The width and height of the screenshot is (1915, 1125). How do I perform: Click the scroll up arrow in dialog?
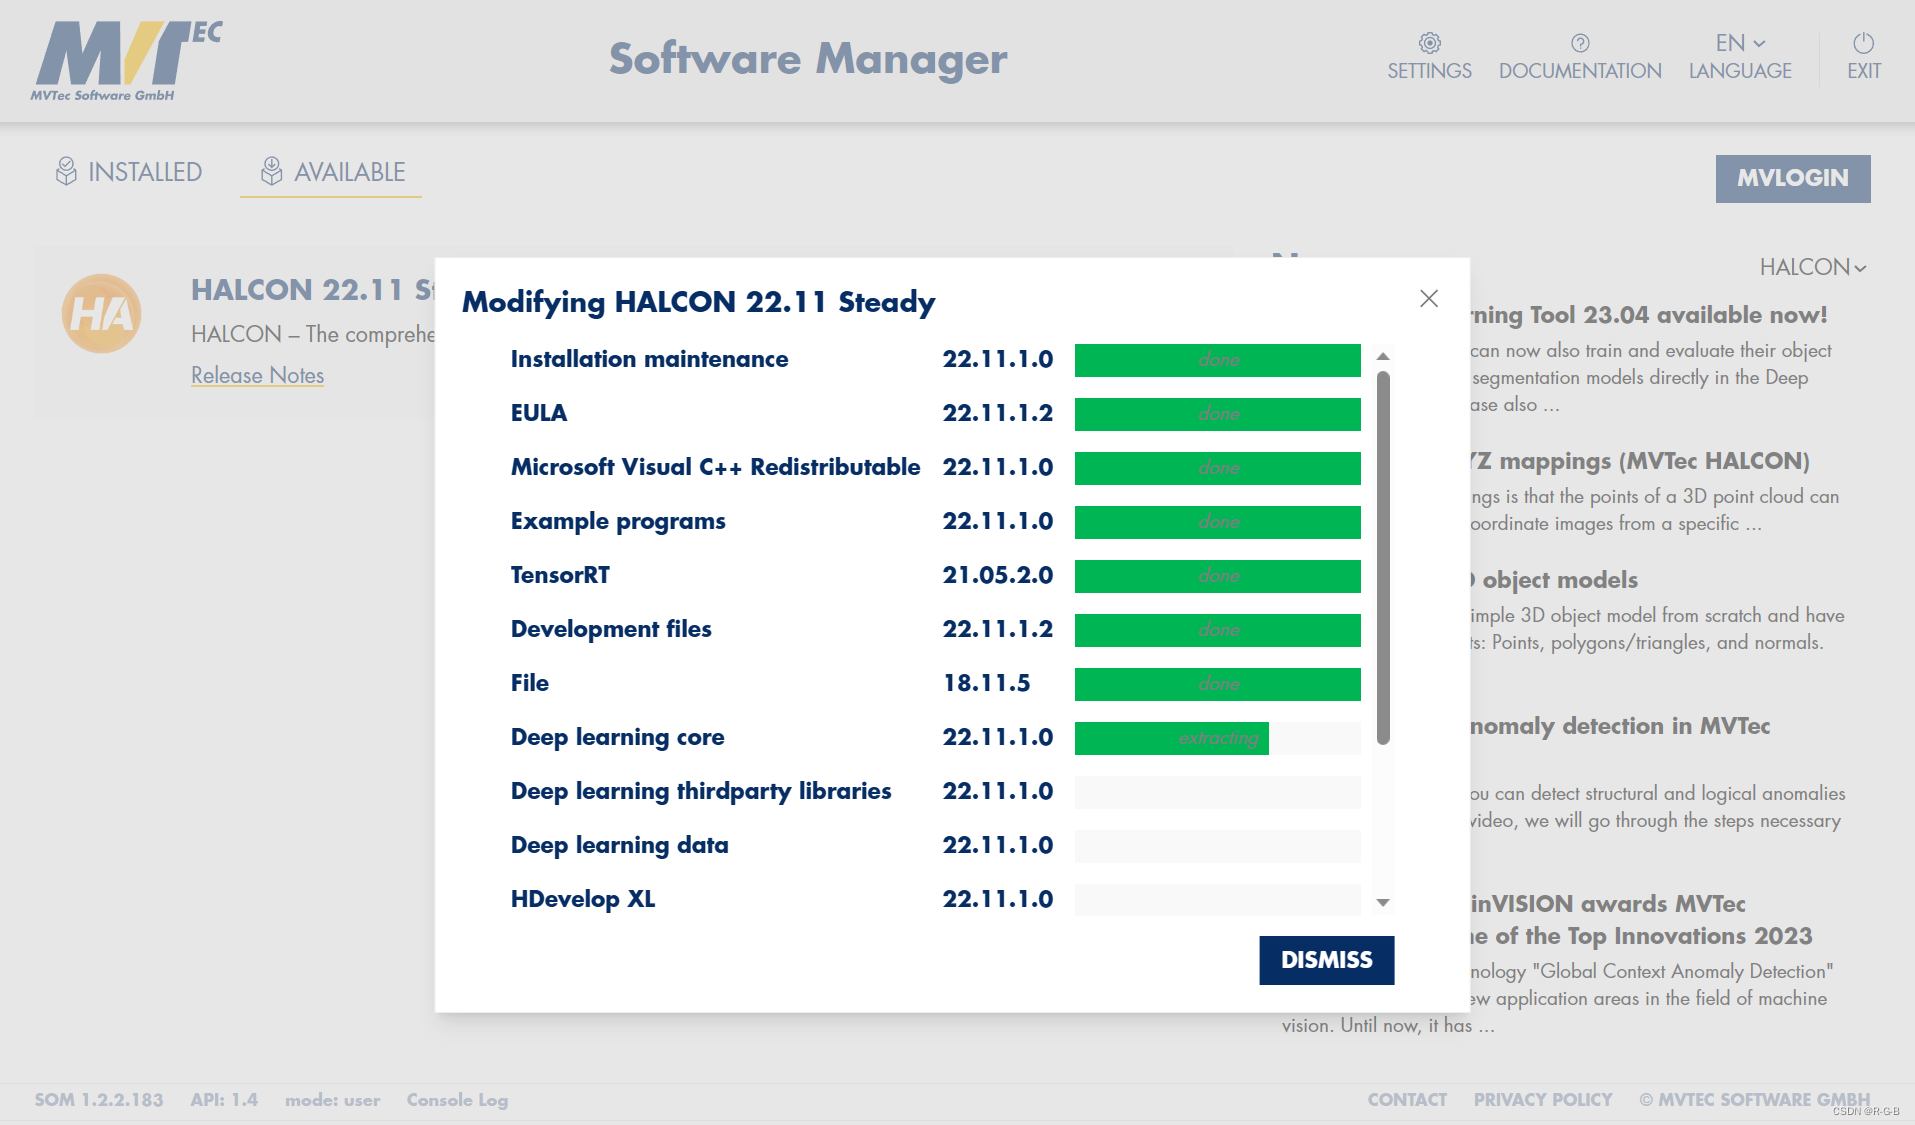[x=1383, y=356]
